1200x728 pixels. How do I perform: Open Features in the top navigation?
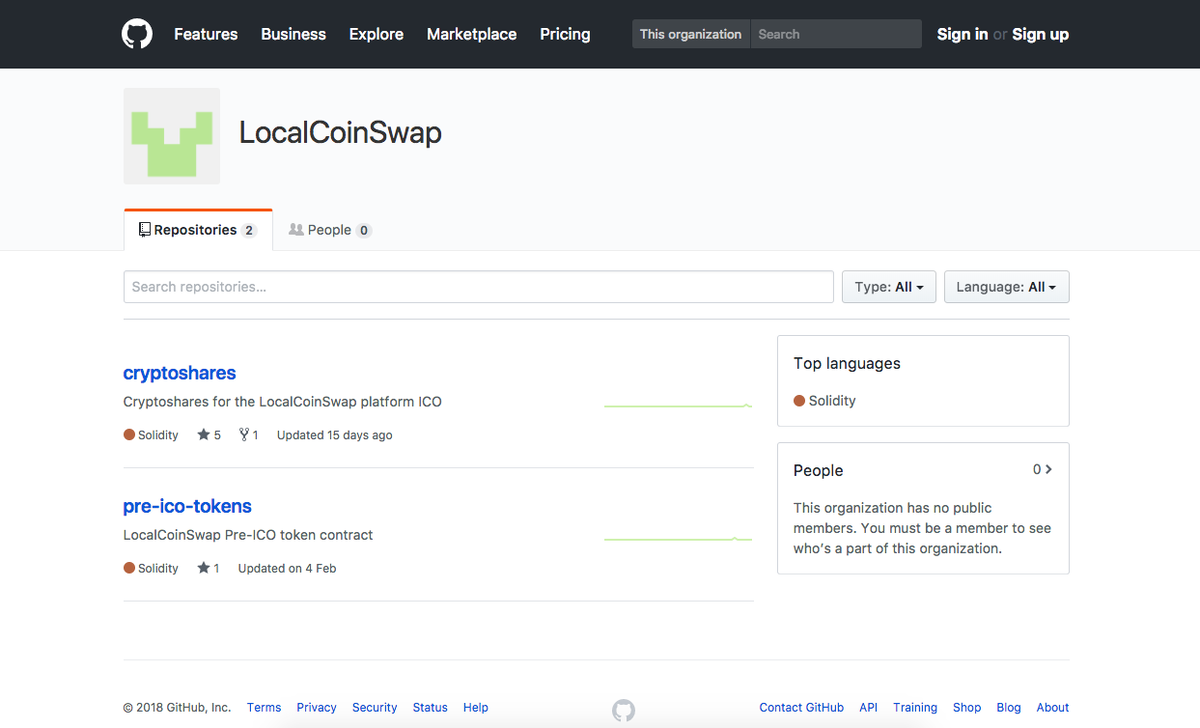coord(206,34)
